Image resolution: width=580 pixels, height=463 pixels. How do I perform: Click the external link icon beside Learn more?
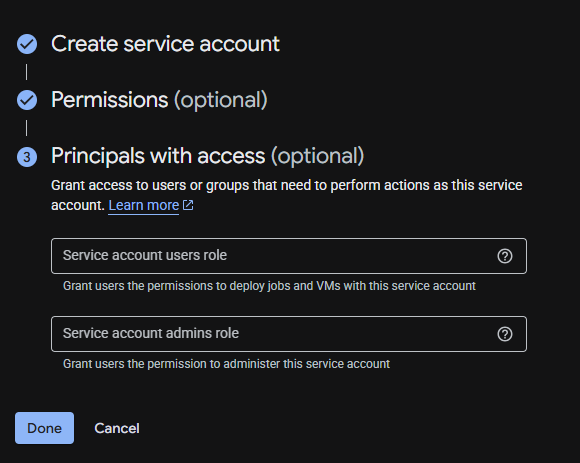[x=188, y=205]
